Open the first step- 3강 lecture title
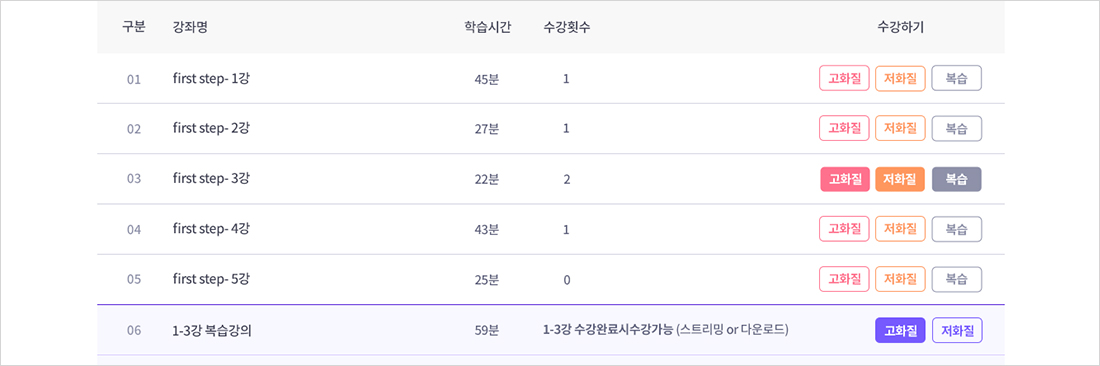This screenshot has width=1100, height=366. click(211, 179)
